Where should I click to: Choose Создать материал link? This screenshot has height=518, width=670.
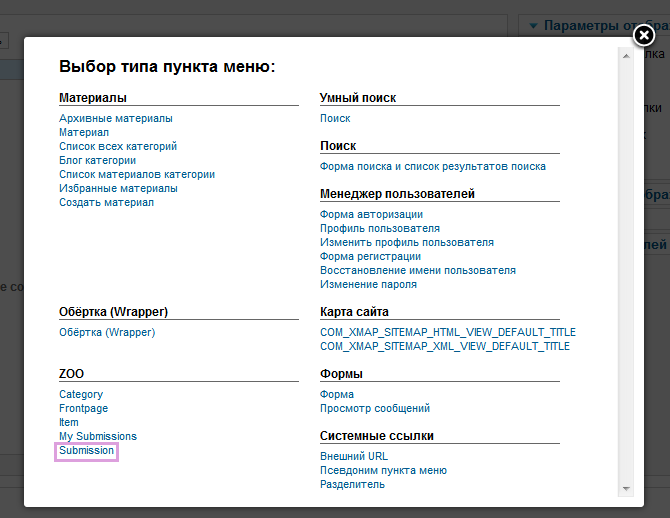106,202
